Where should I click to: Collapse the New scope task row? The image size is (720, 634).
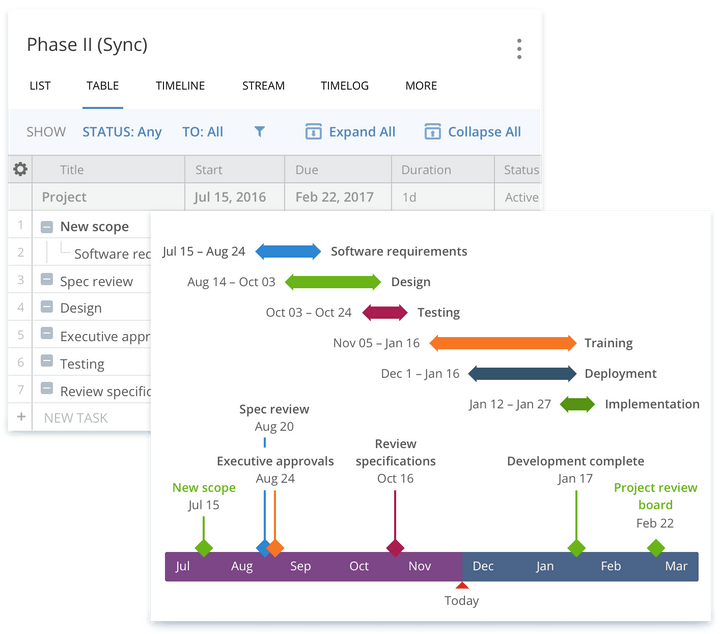point(46,227)
